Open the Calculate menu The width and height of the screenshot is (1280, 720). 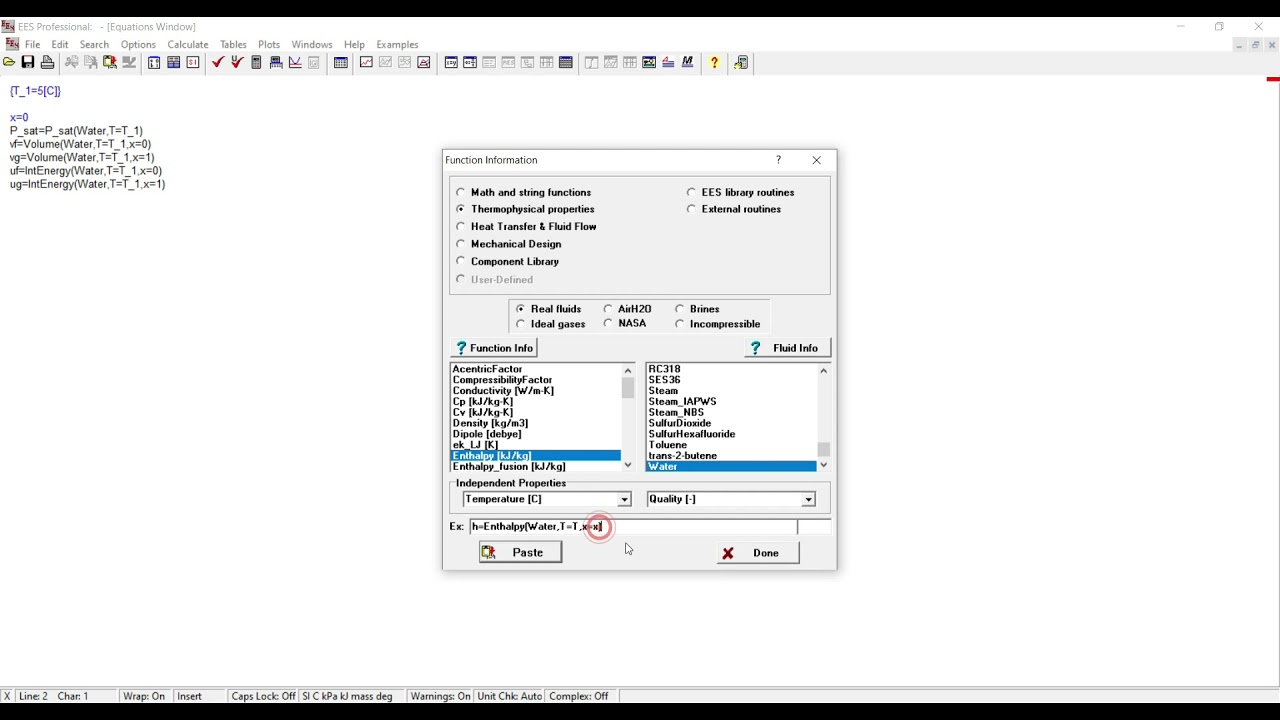point(188,45)
